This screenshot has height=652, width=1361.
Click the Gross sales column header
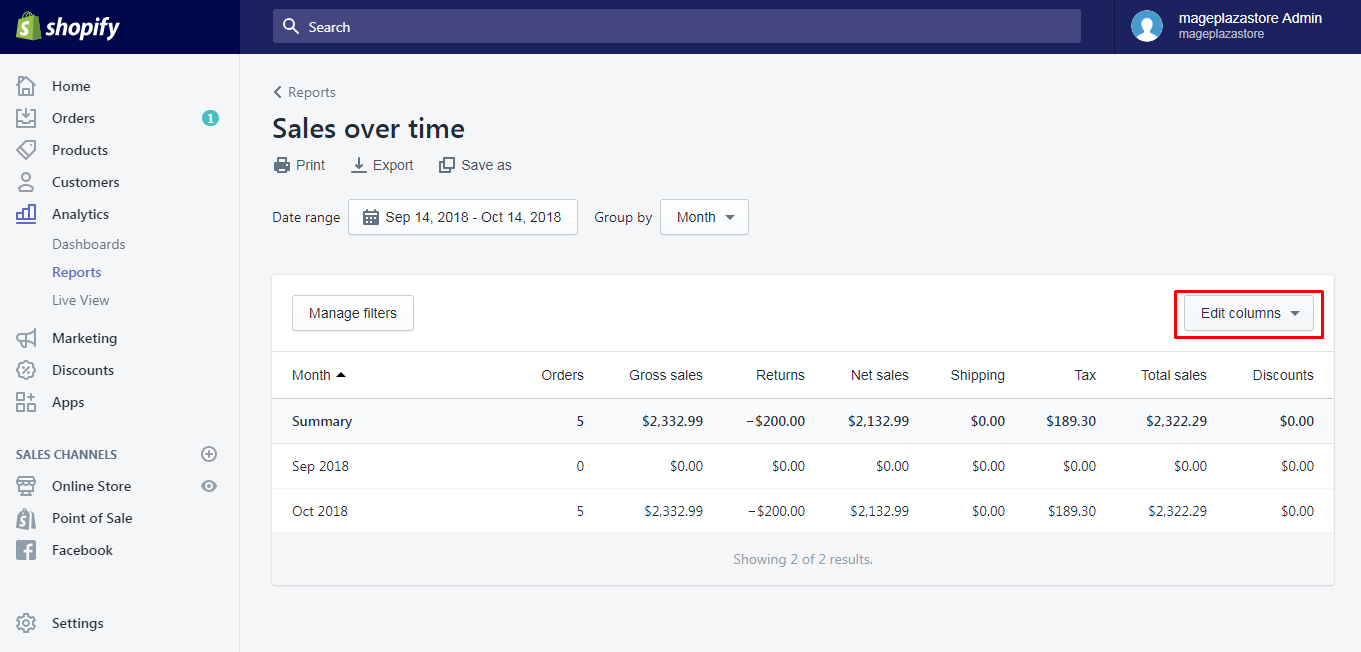pos(666,375)
